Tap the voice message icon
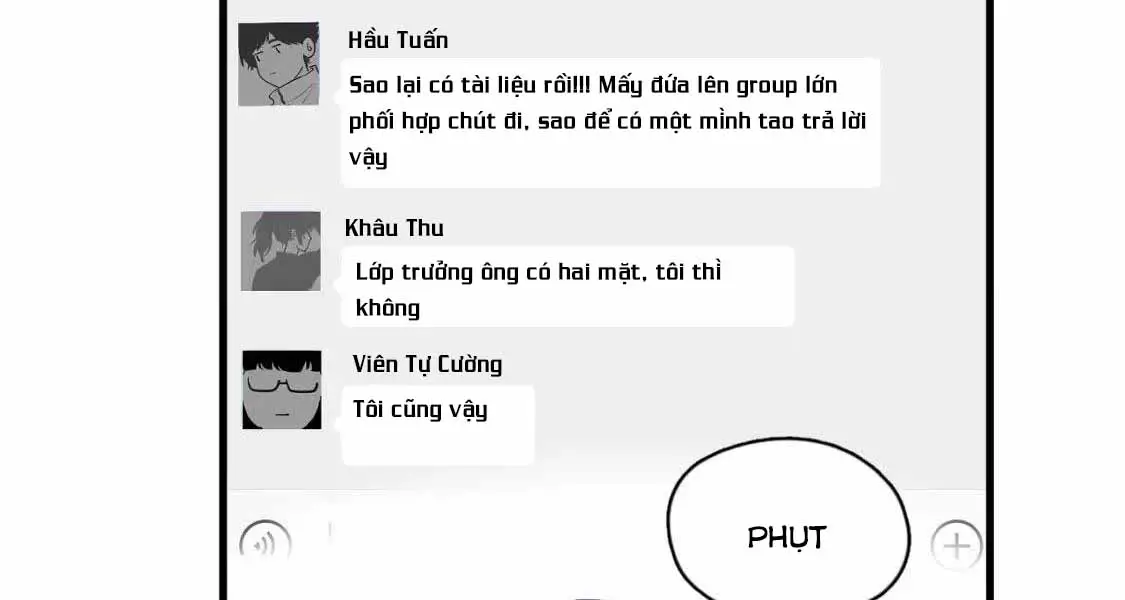Viewport: 1125px width, 600px height. click(x=265, y=543)
